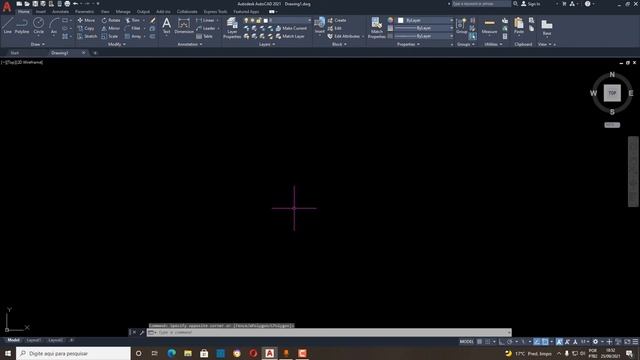Select the Polyline tool
Viewport: 640px width, 360px height.
click(22, 25)
